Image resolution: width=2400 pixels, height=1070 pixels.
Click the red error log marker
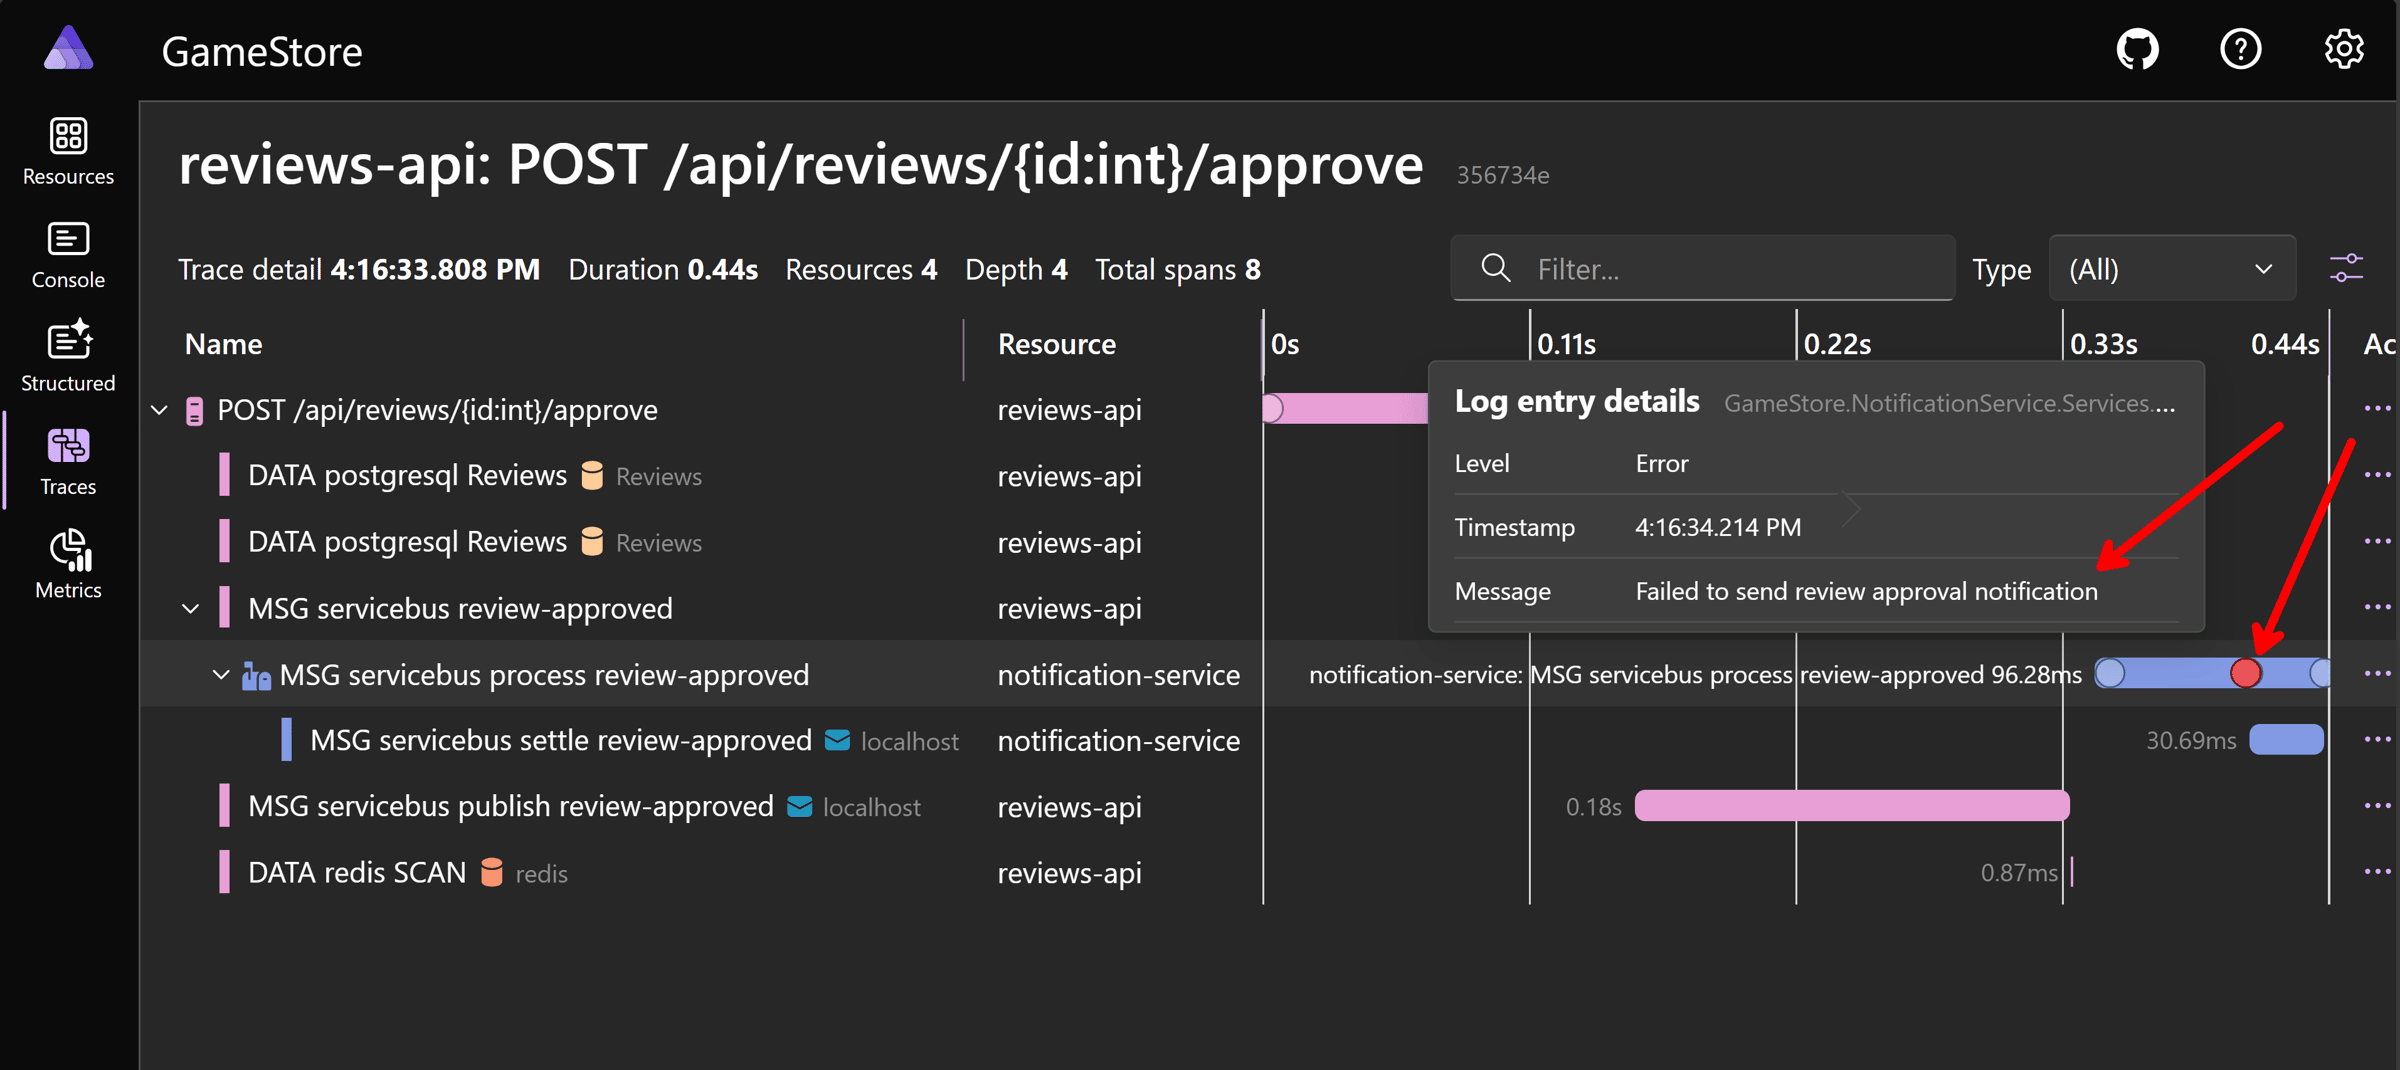coord(2245,674)
